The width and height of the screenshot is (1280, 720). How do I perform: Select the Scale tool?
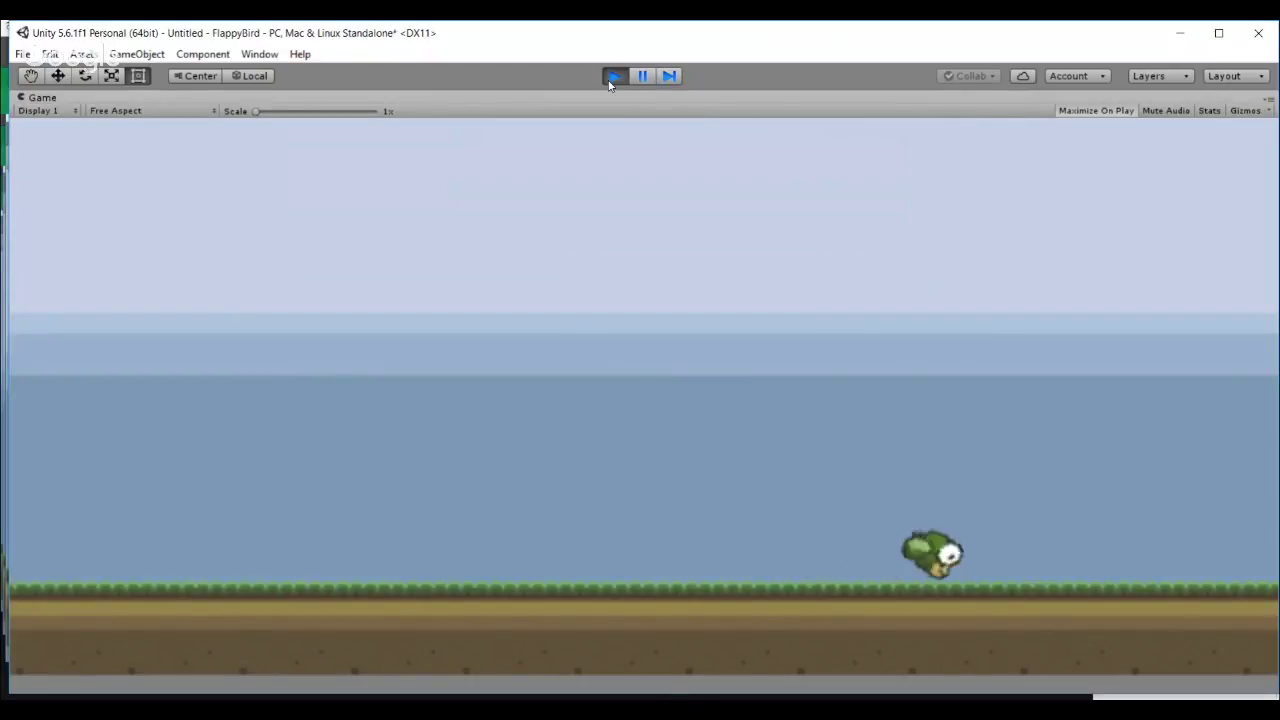pos(111,76)
